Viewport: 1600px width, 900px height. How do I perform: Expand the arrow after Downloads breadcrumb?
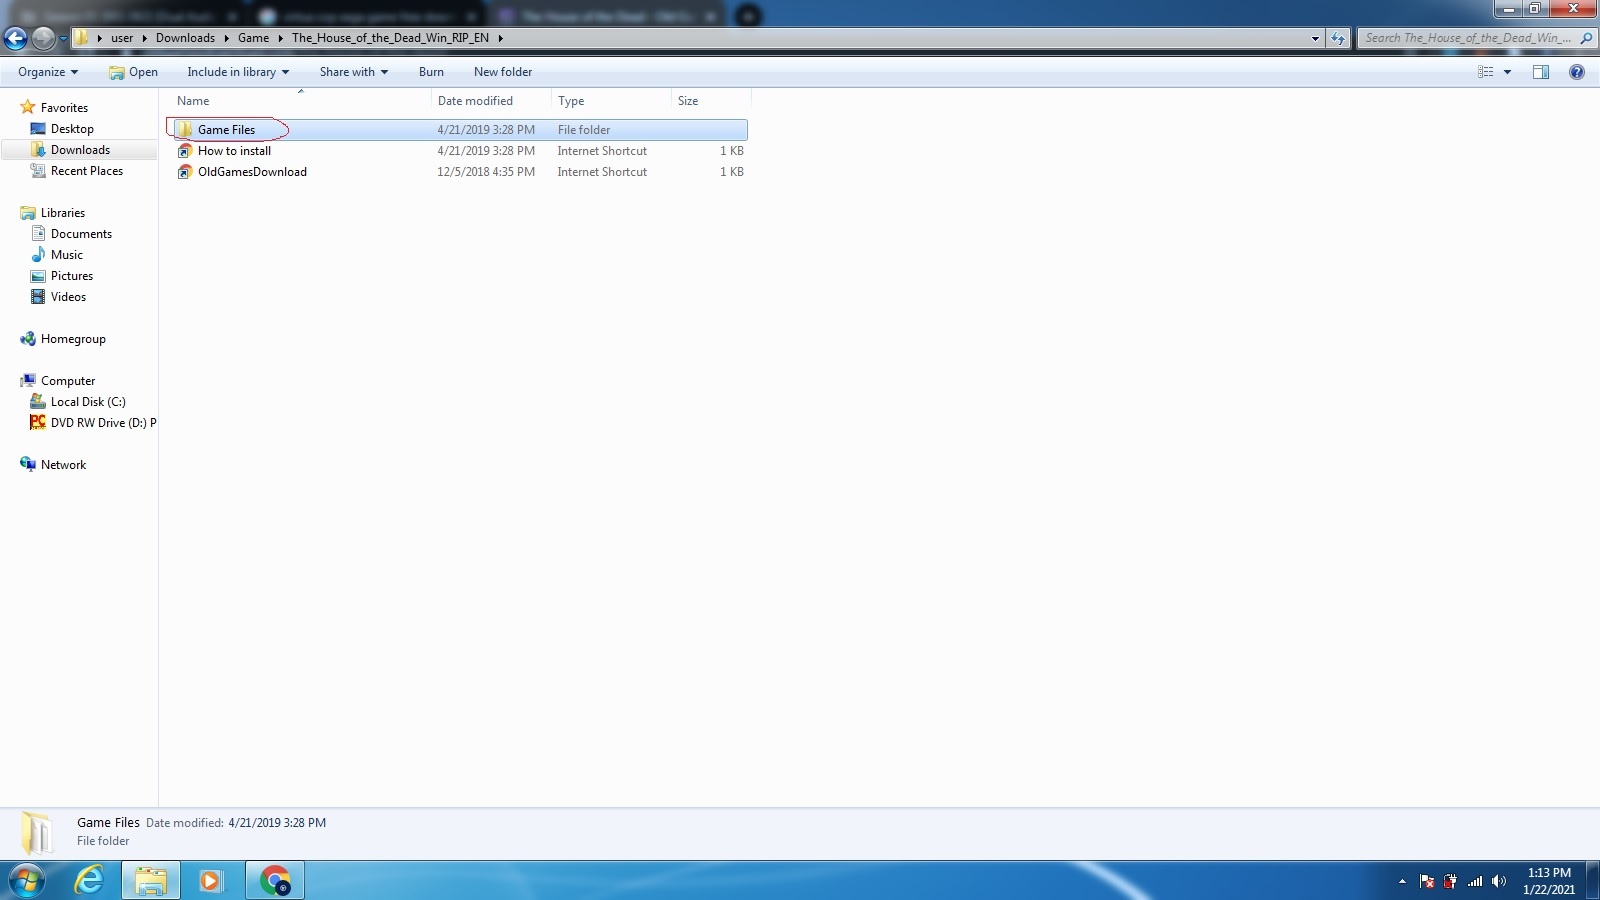pos(226,38)
